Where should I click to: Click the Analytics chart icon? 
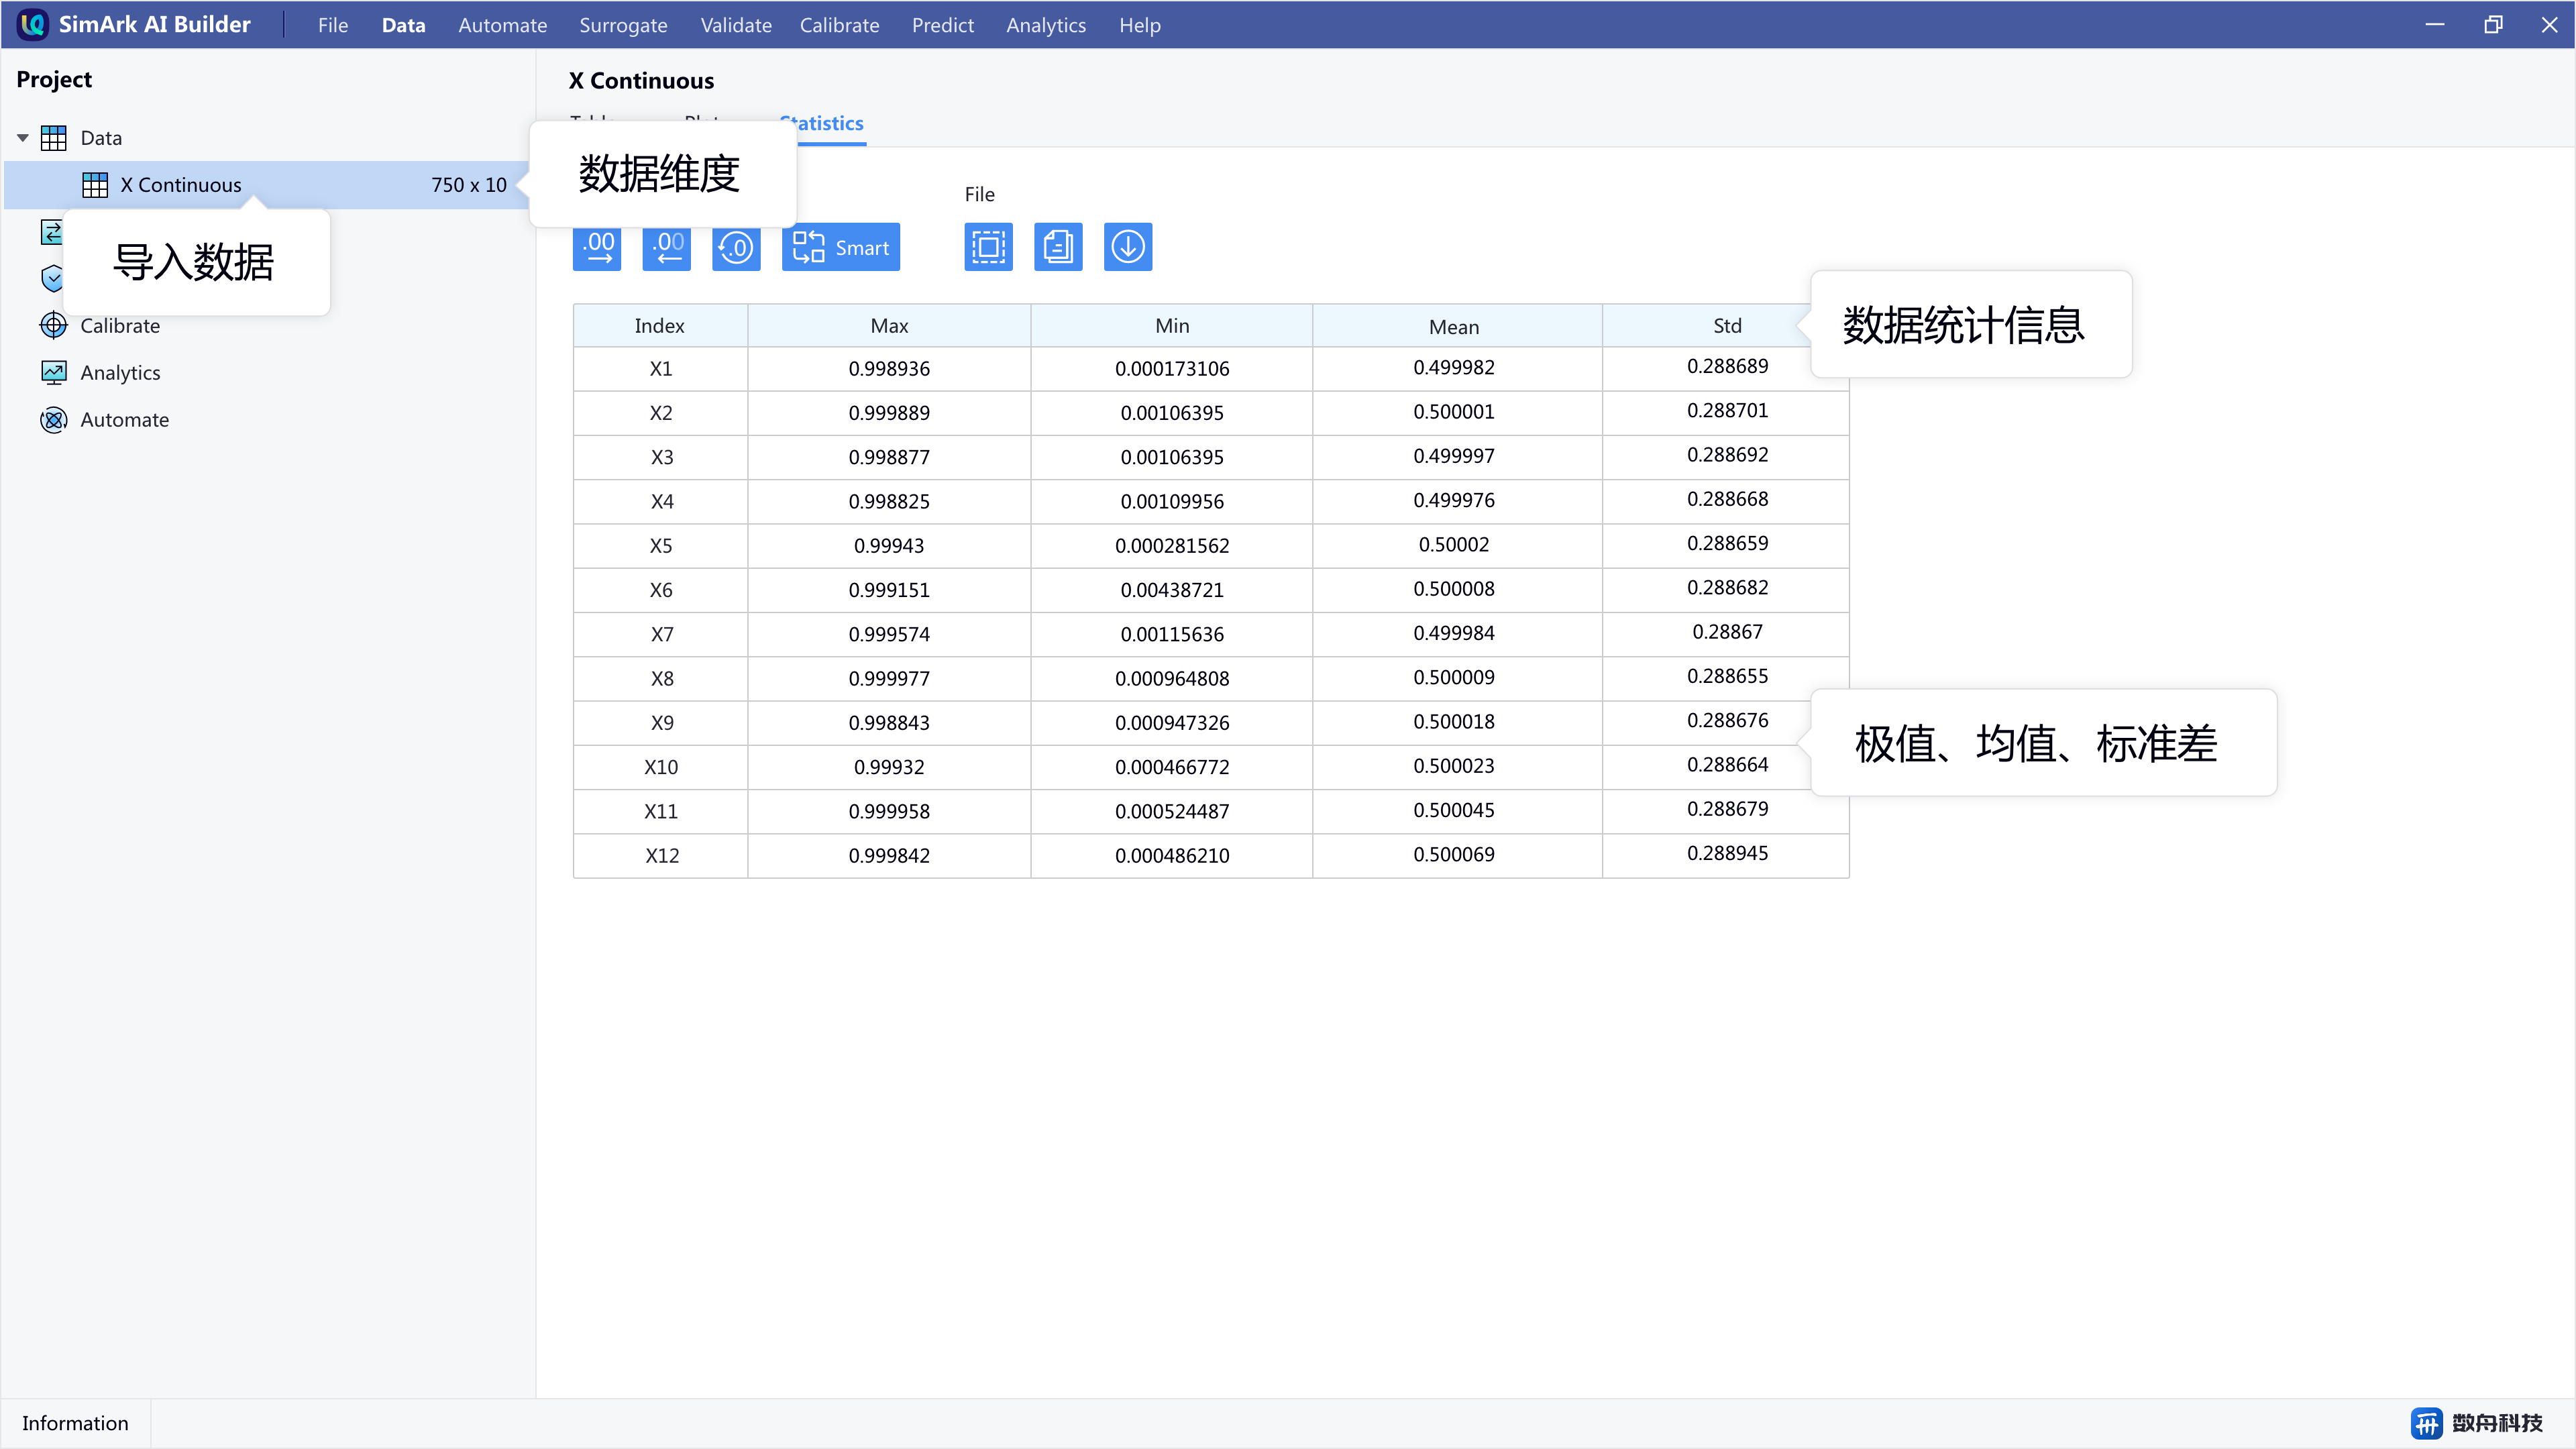(53, 373)
